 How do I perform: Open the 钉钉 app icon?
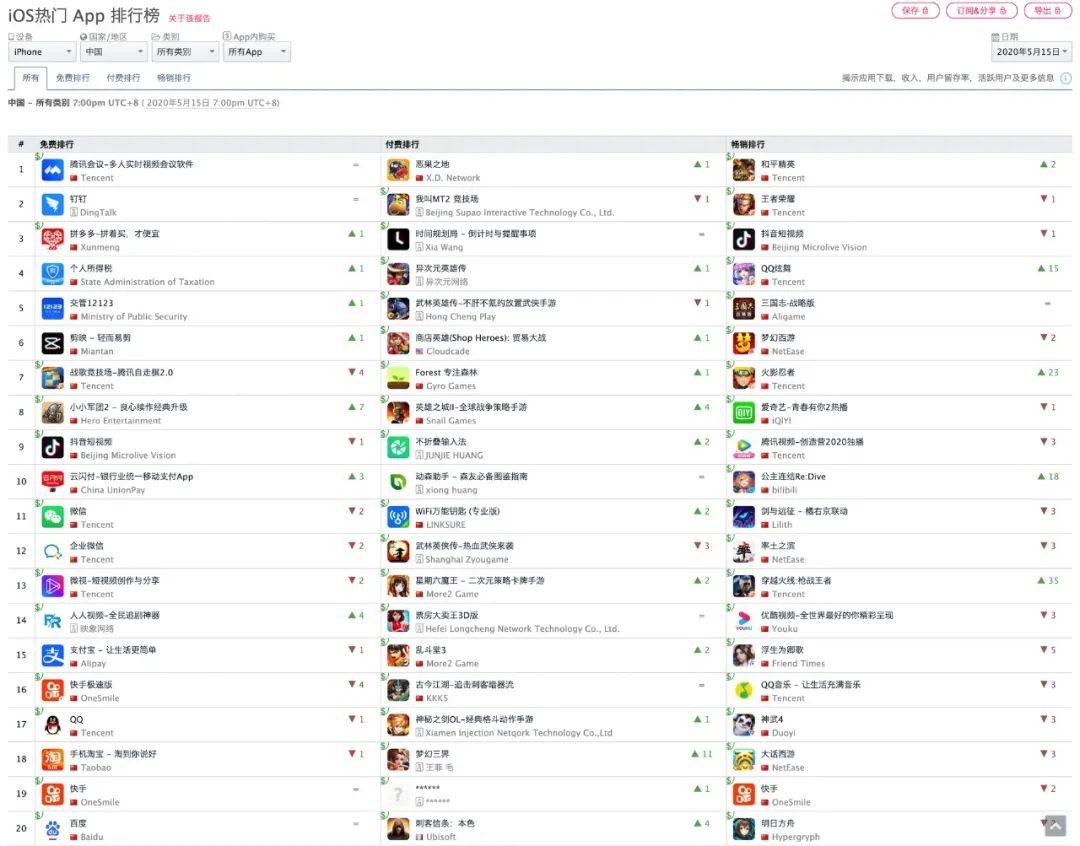pyautogui.click(x=52, y=205)
